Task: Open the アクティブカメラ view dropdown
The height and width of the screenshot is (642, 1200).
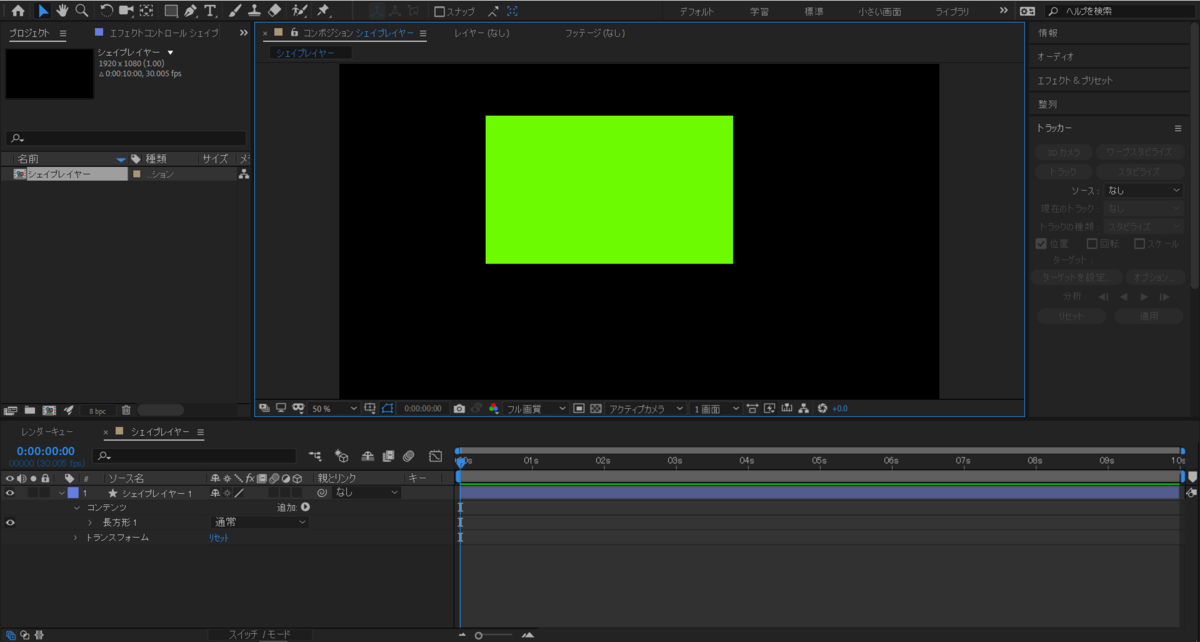Action: (x=646, y=408)
